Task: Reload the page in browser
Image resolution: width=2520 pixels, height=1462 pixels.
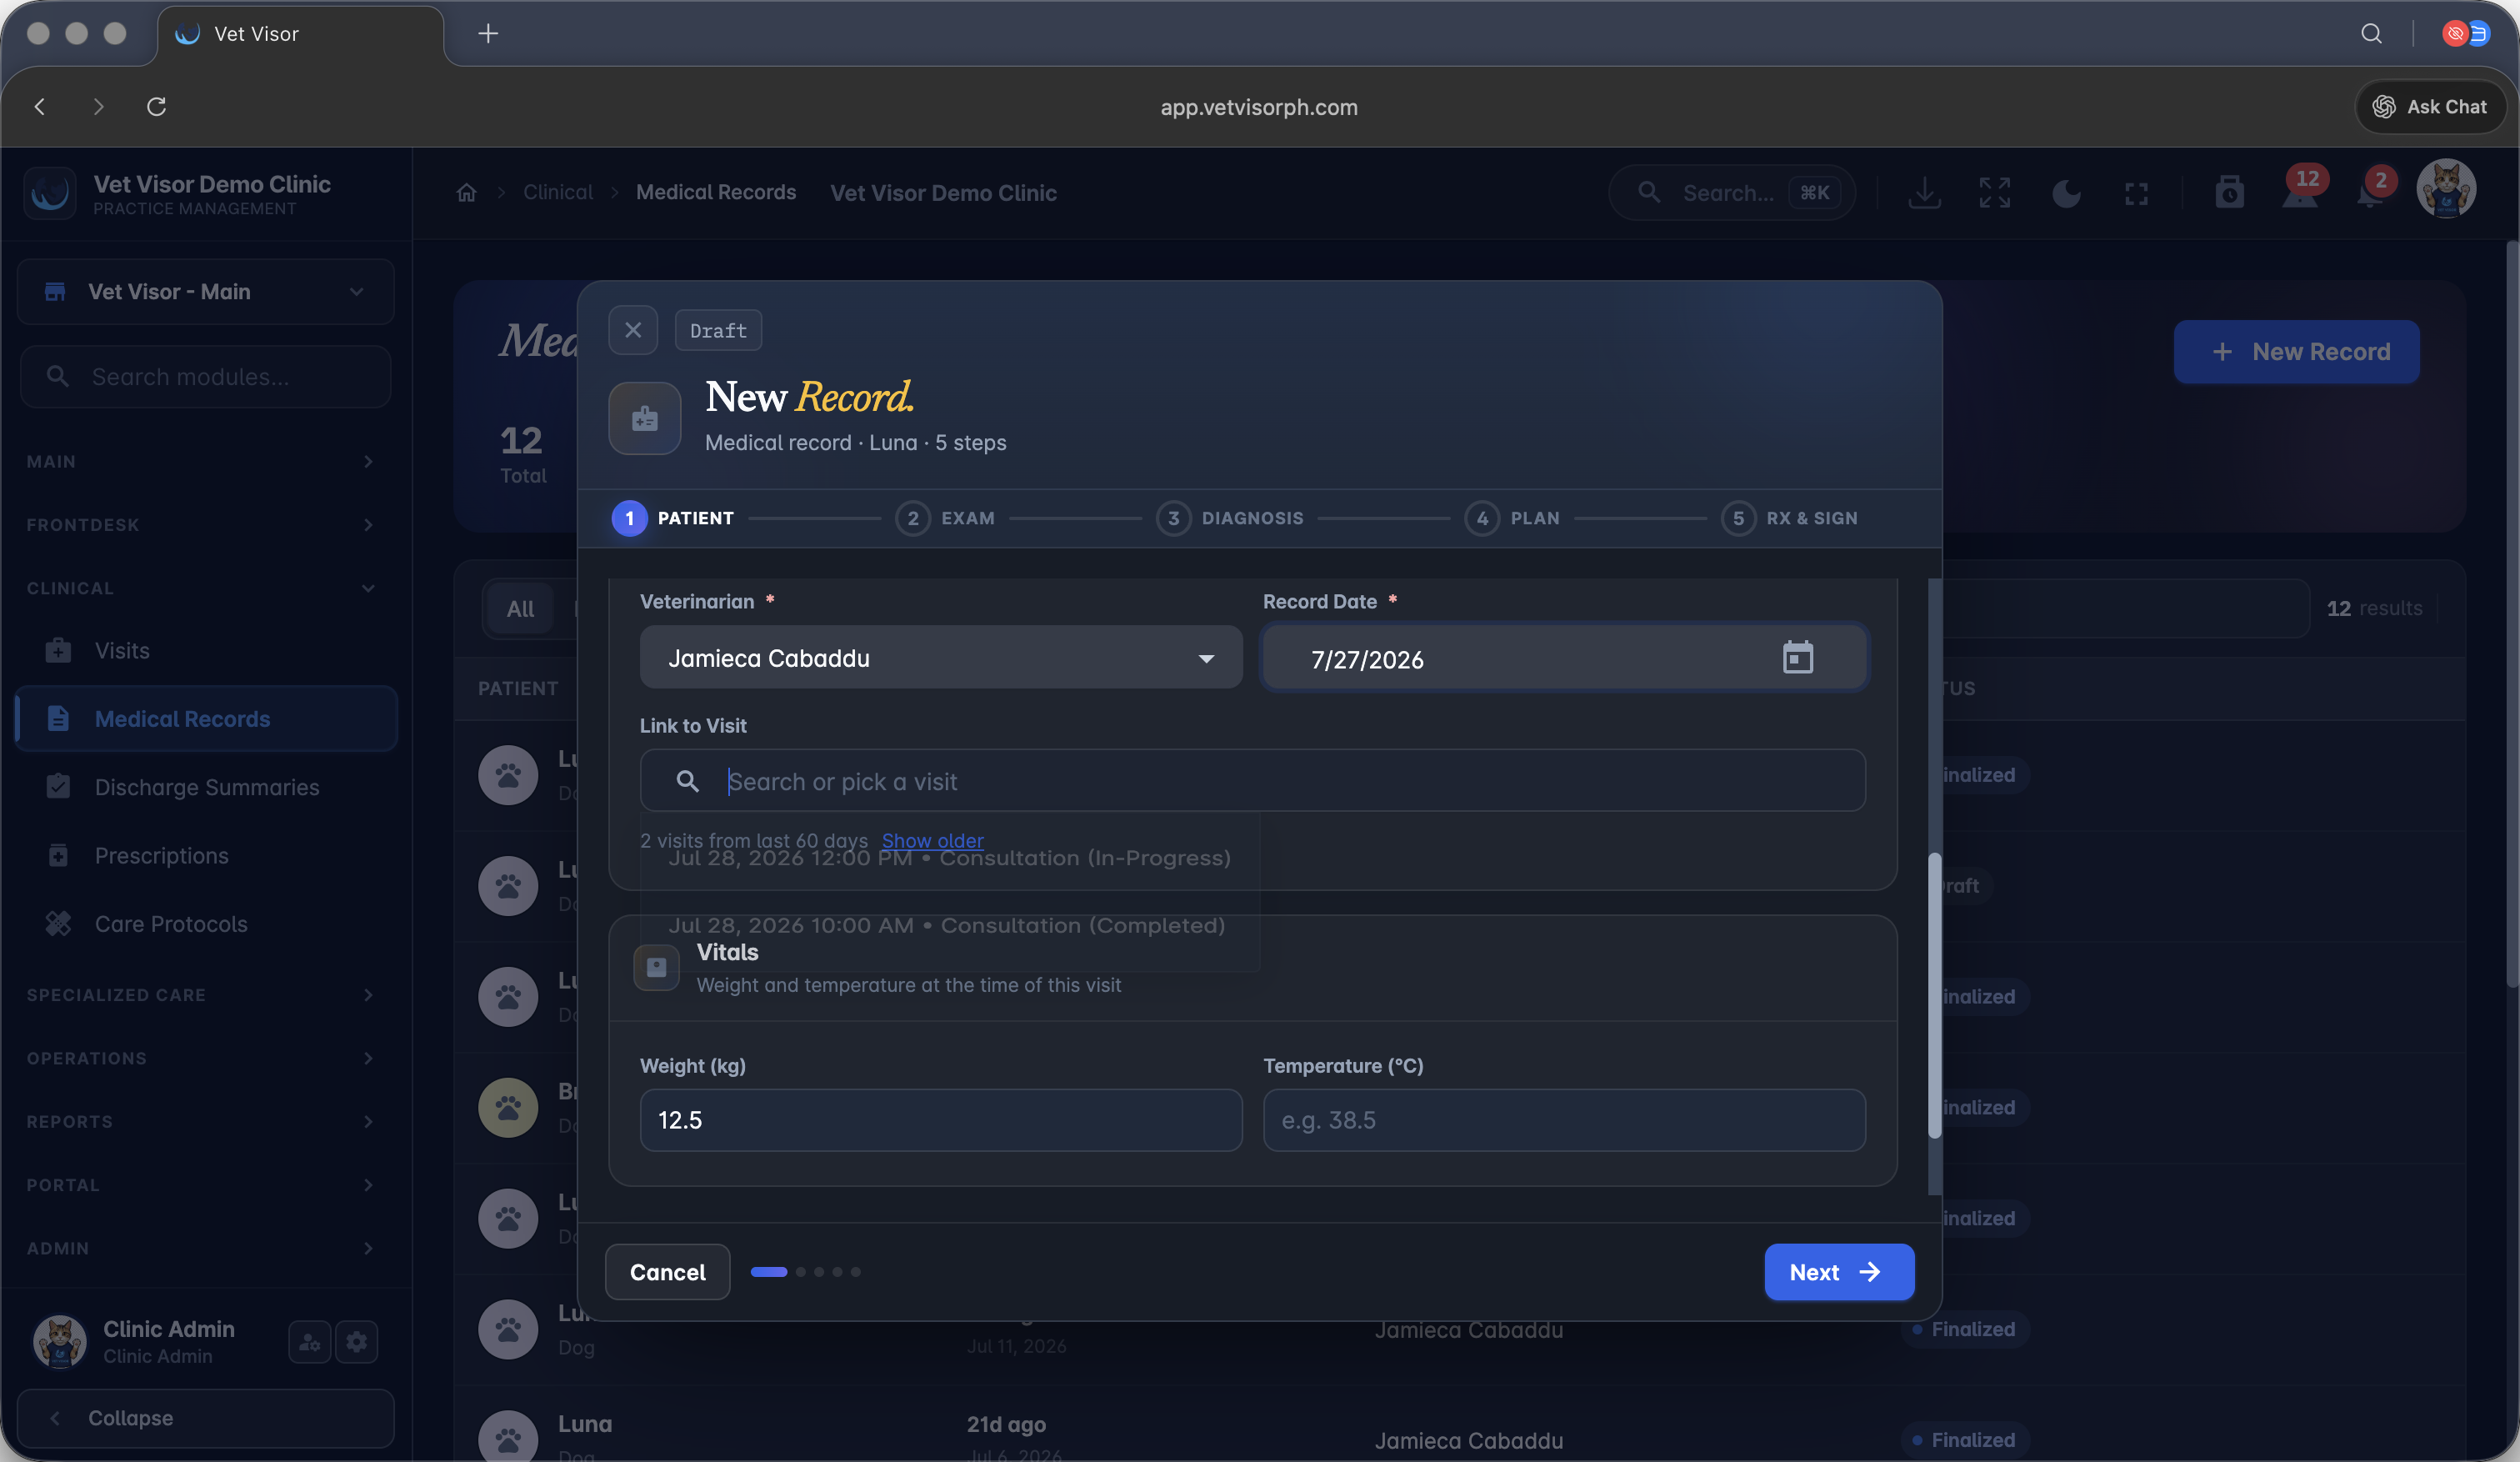Action: click(x=156, y=107)
